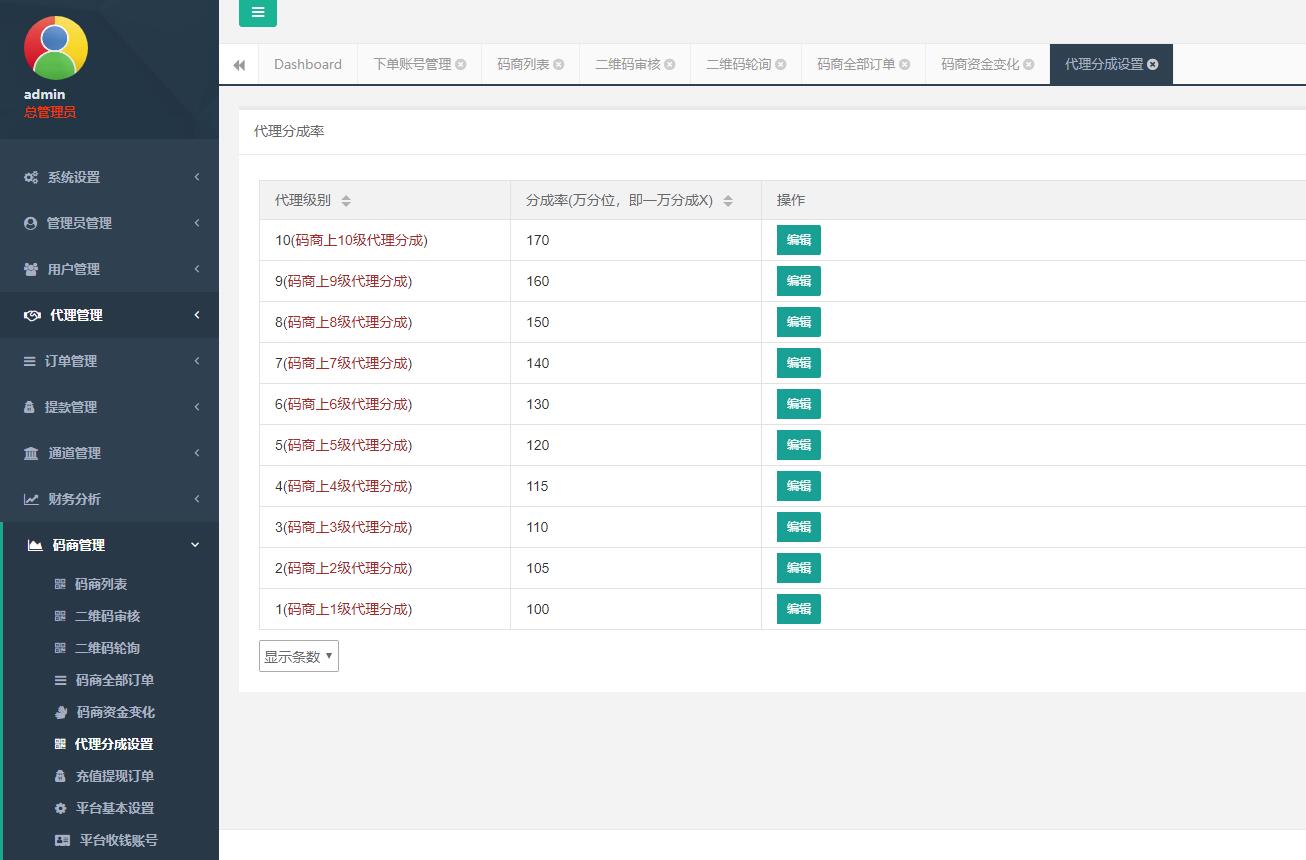Image resolution: width=1306 pixels, height=860 pixels.
Task: Switch to the Dashboard tab
Action: tap(307, 64)
